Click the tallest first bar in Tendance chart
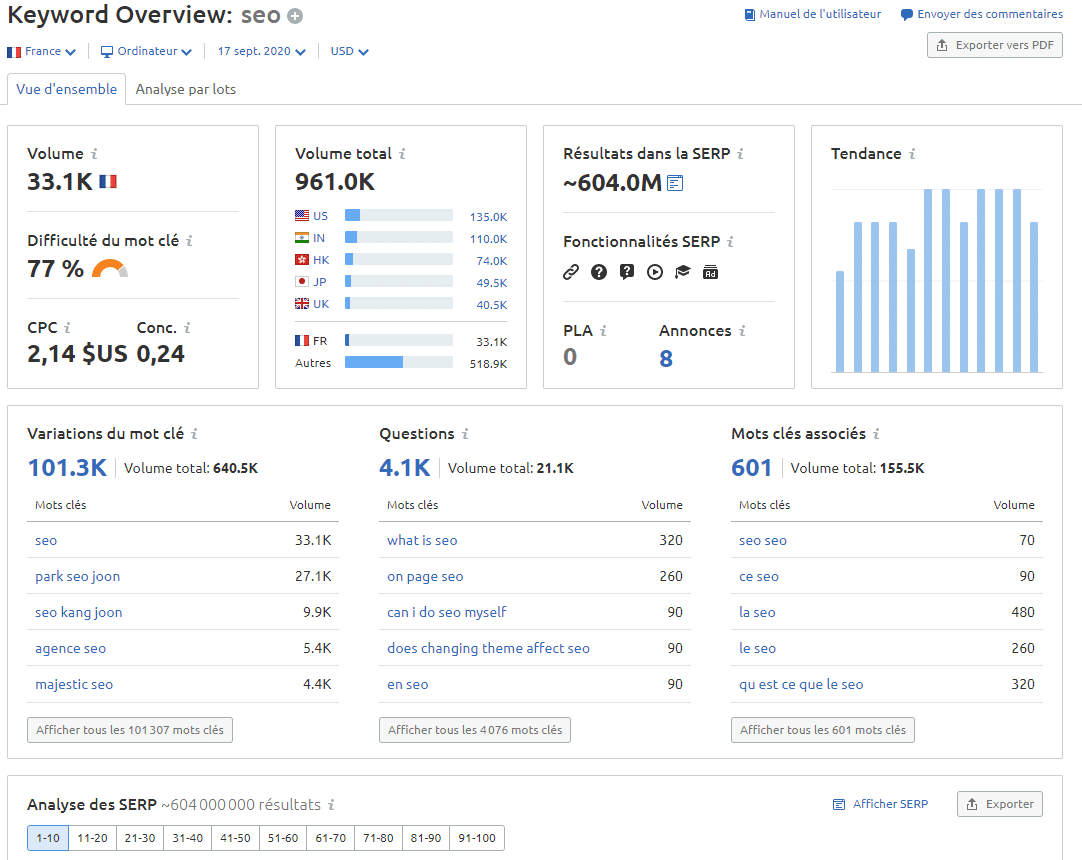Screen dimensions: 1082x860 [928, 281]
